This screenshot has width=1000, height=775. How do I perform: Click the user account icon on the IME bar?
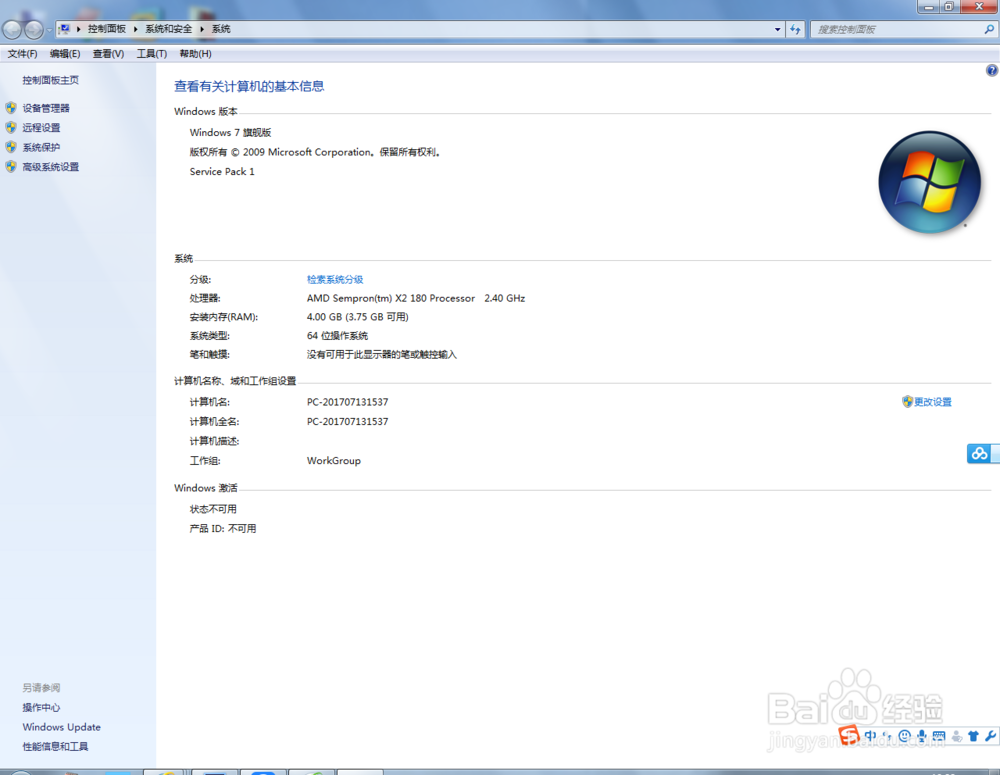957,736
